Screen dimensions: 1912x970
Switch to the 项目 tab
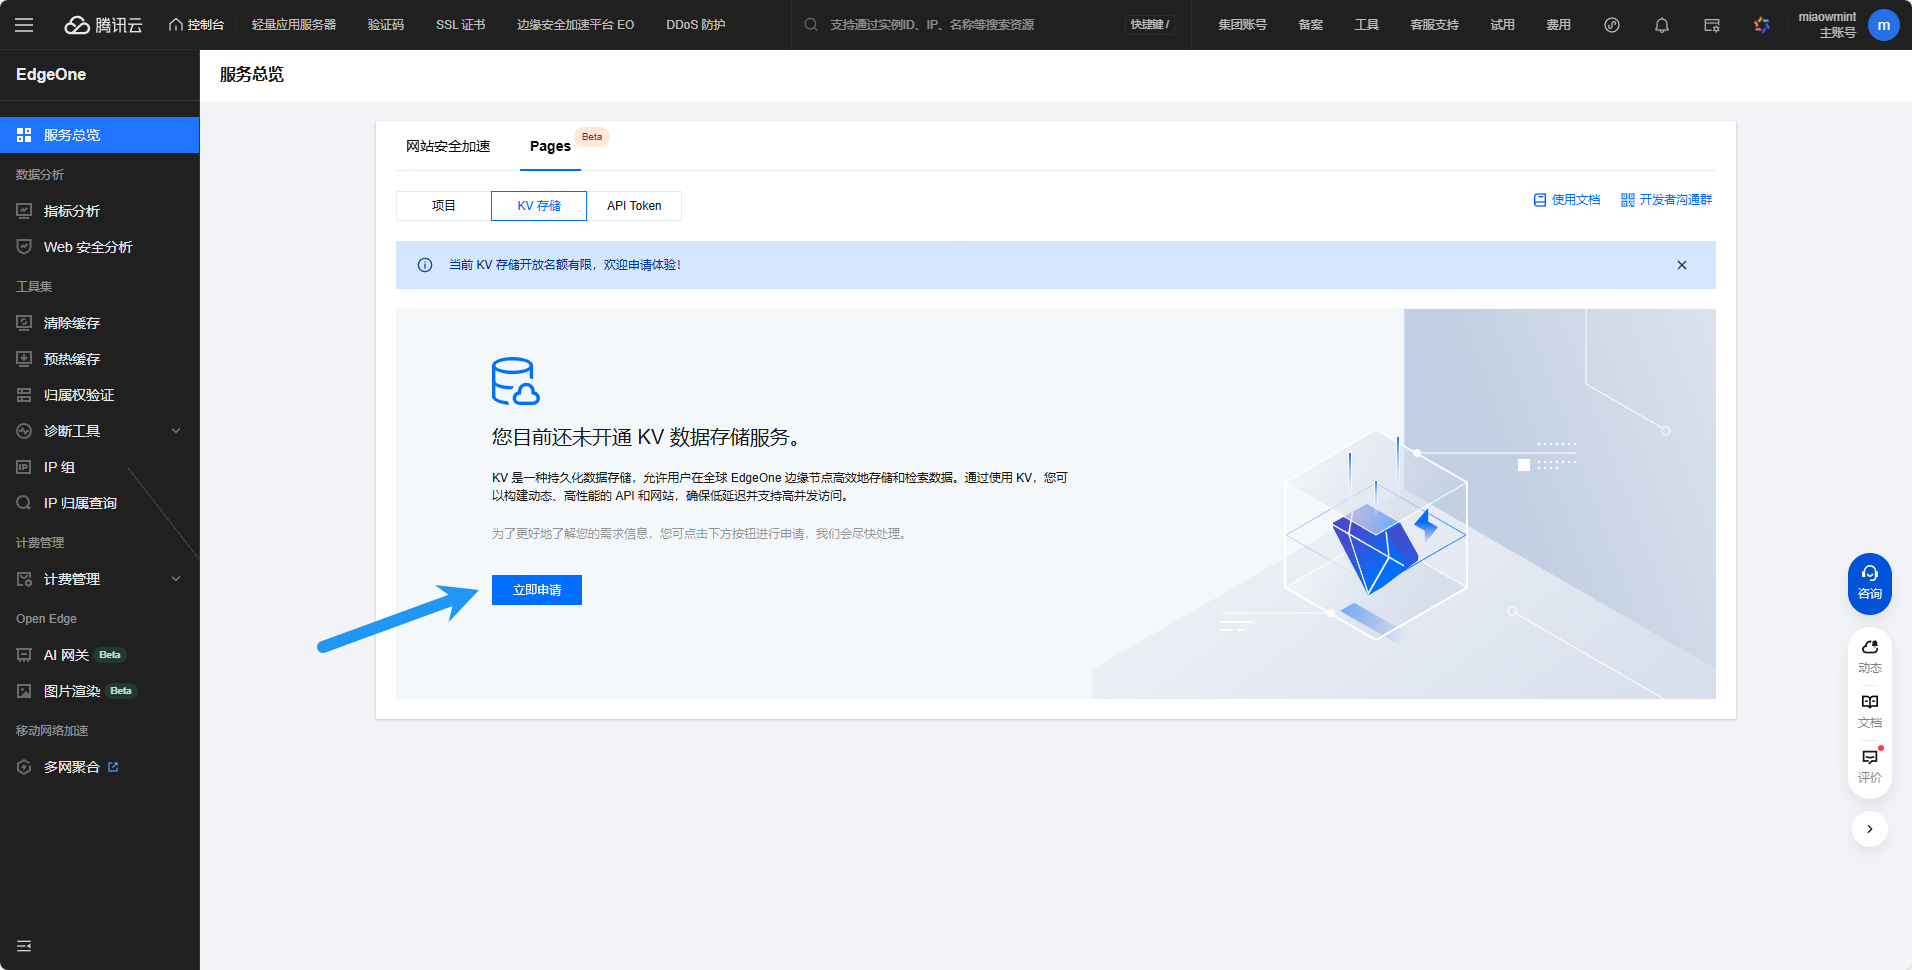click(x=443, y=206)
